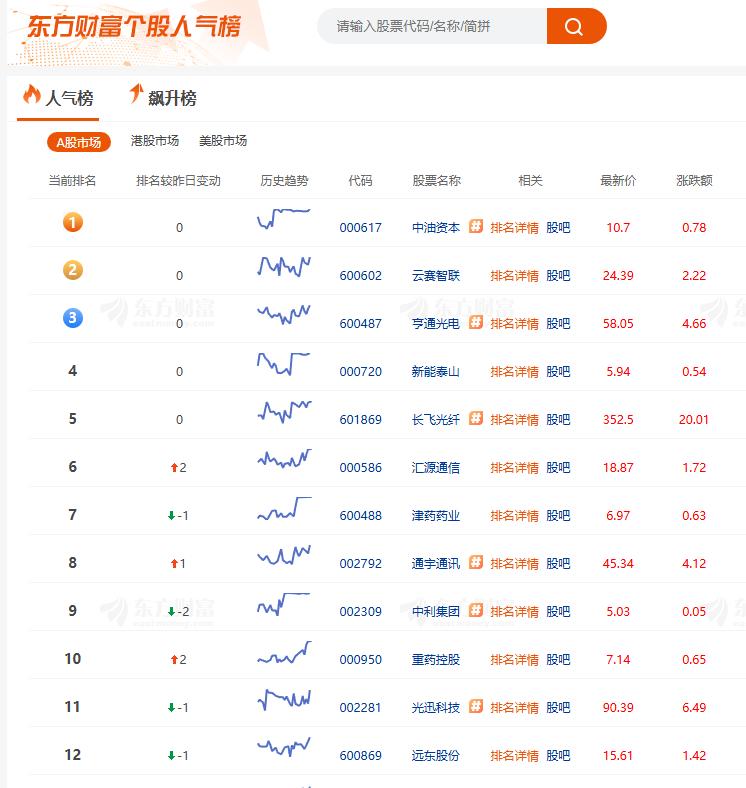746x788 pixels.
Task: Click the orange hashtag icon beside 中油资本
Action: [x=476, y=227]
